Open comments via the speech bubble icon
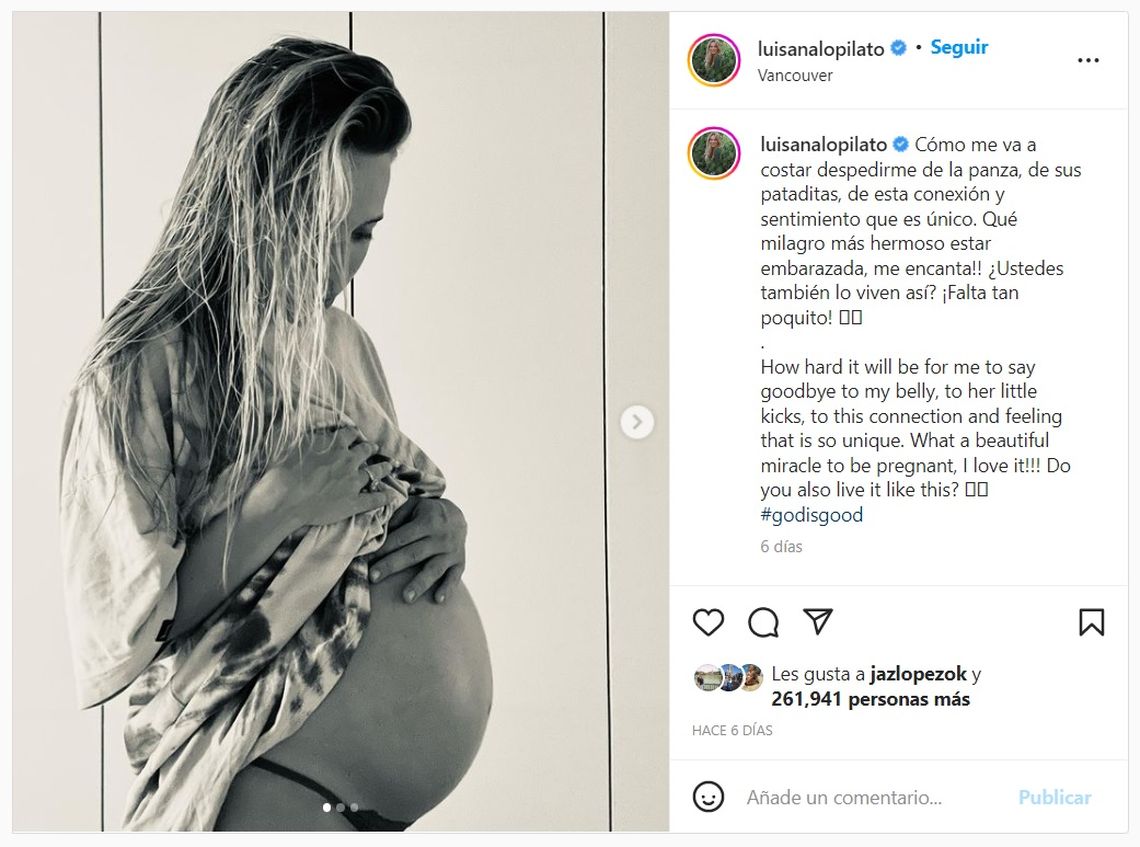 coord(763,623)
